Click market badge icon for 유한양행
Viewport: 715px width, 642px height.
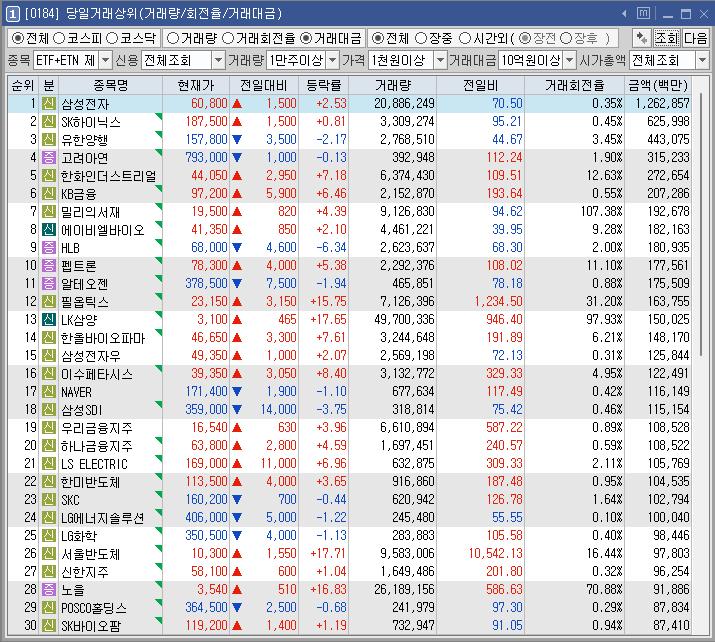49,140
